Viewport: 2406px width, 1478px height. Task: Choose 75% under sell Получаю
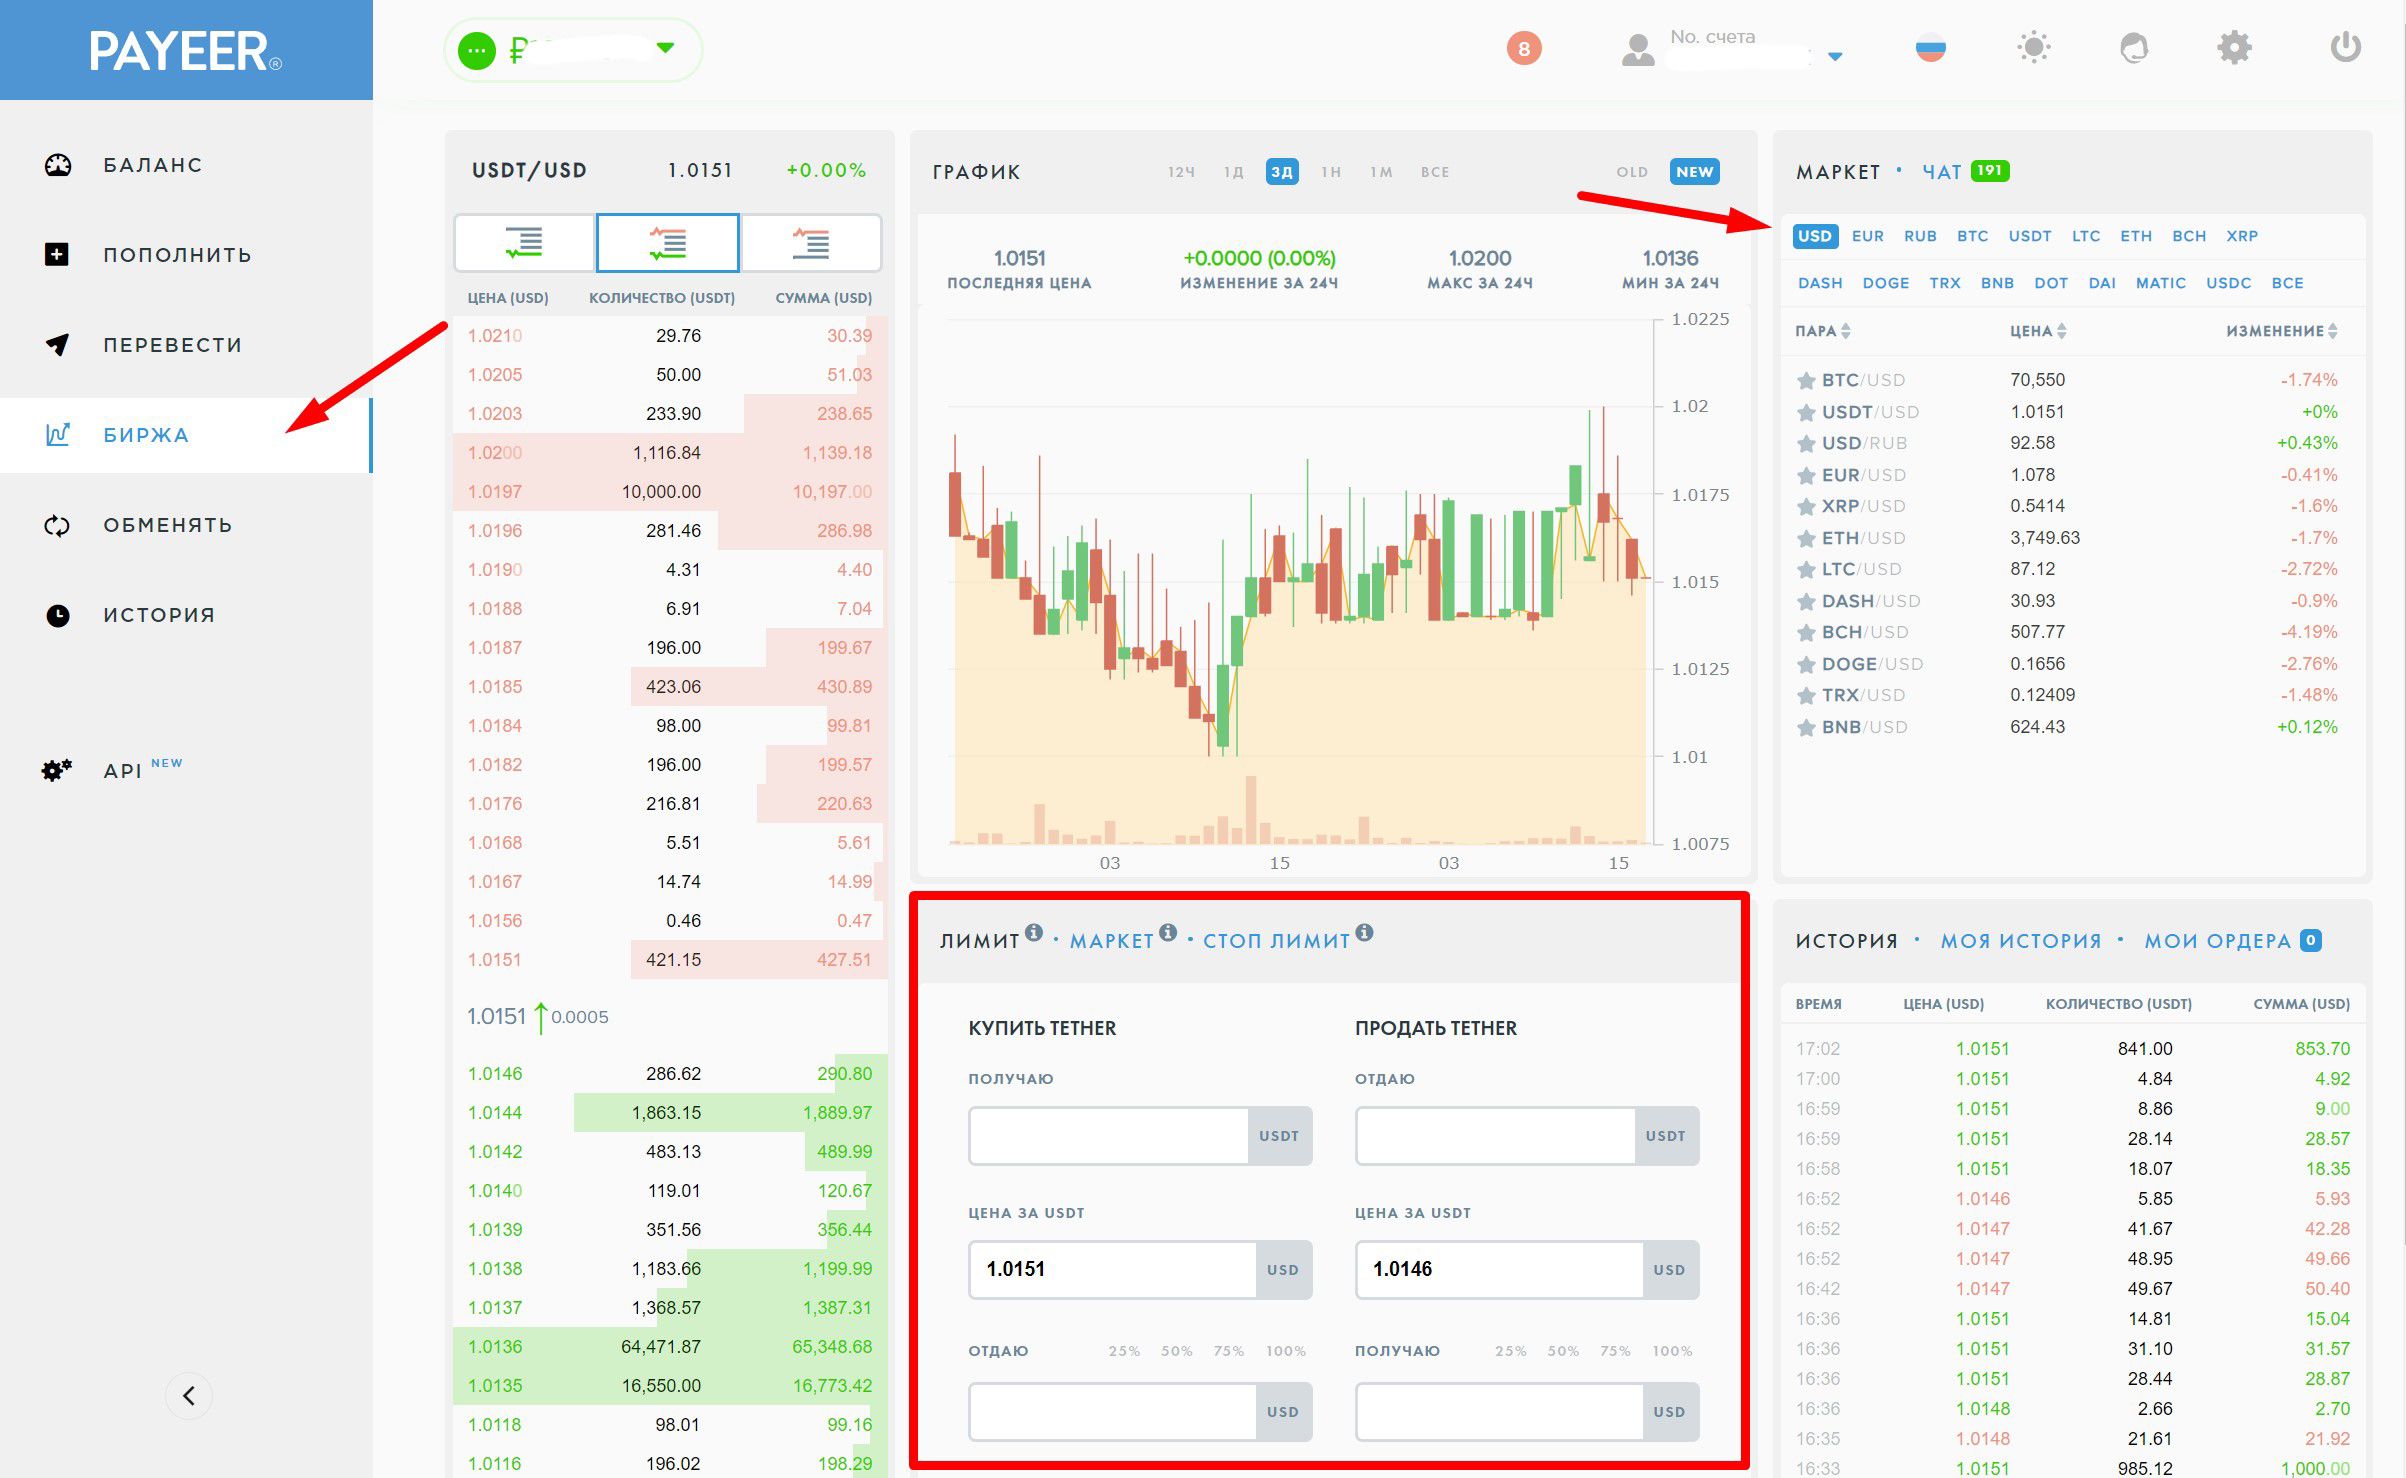1615,1351
